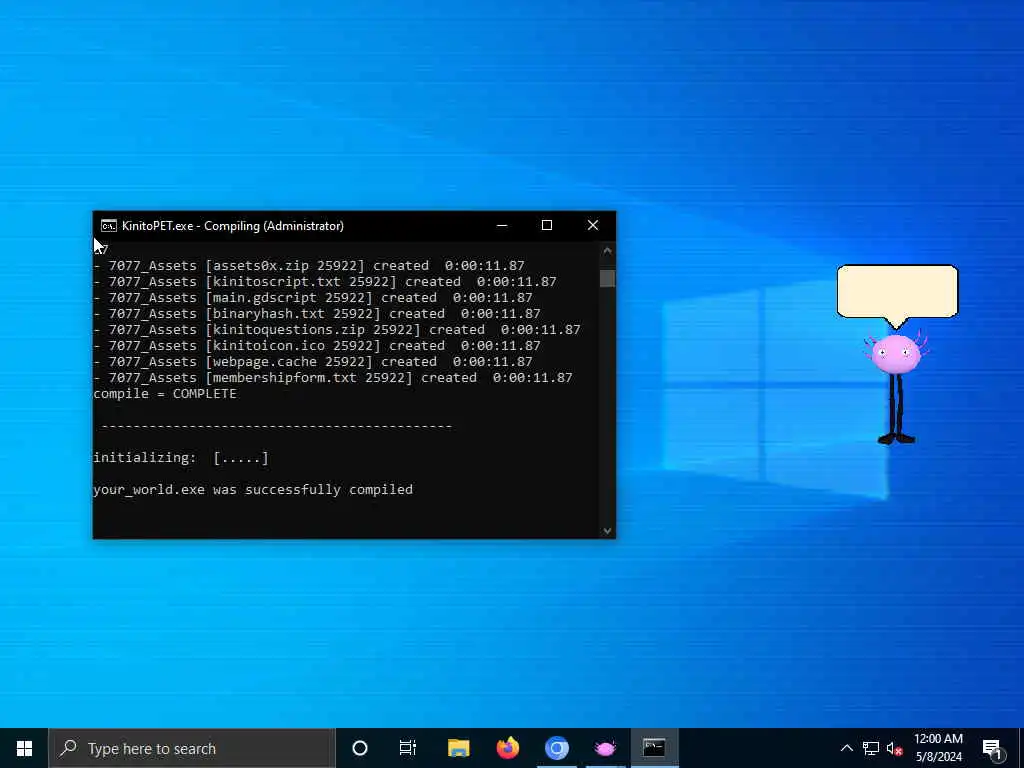Viewport: 1024px width, 768px height.
Task: Click the Show desktop sliver at taskbar end
Action: click(1021, 748)
